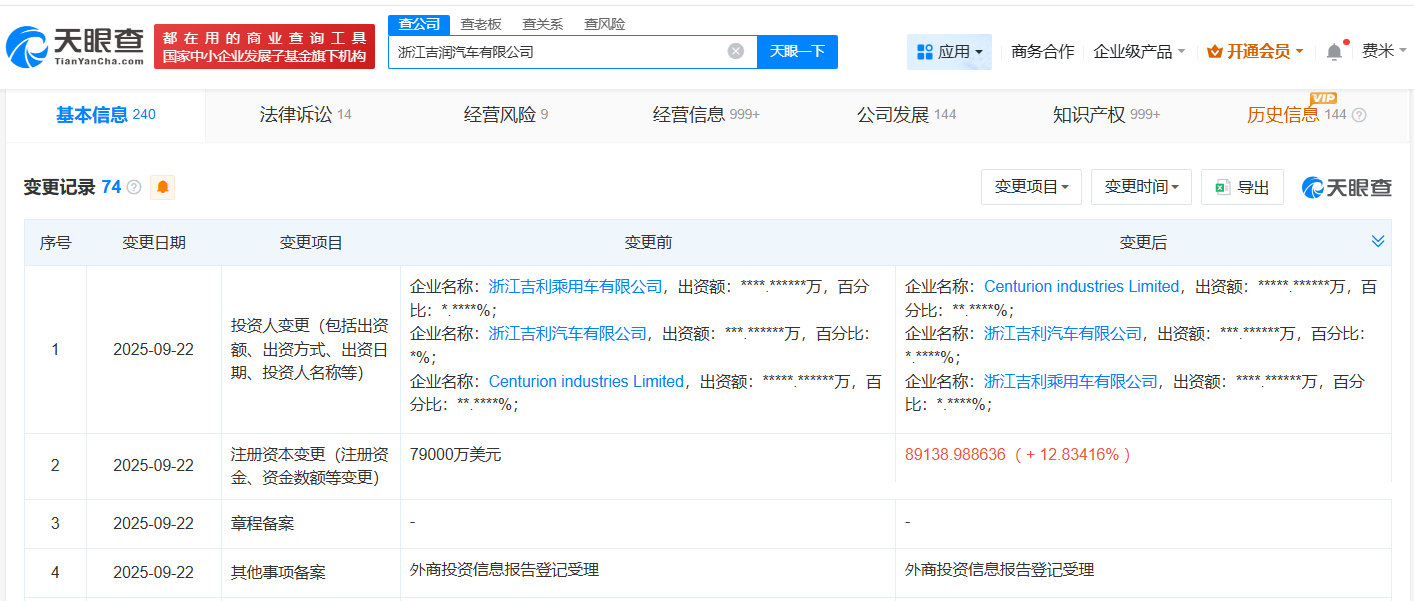Switch to the 基本信息 tab

click(106, 115)
